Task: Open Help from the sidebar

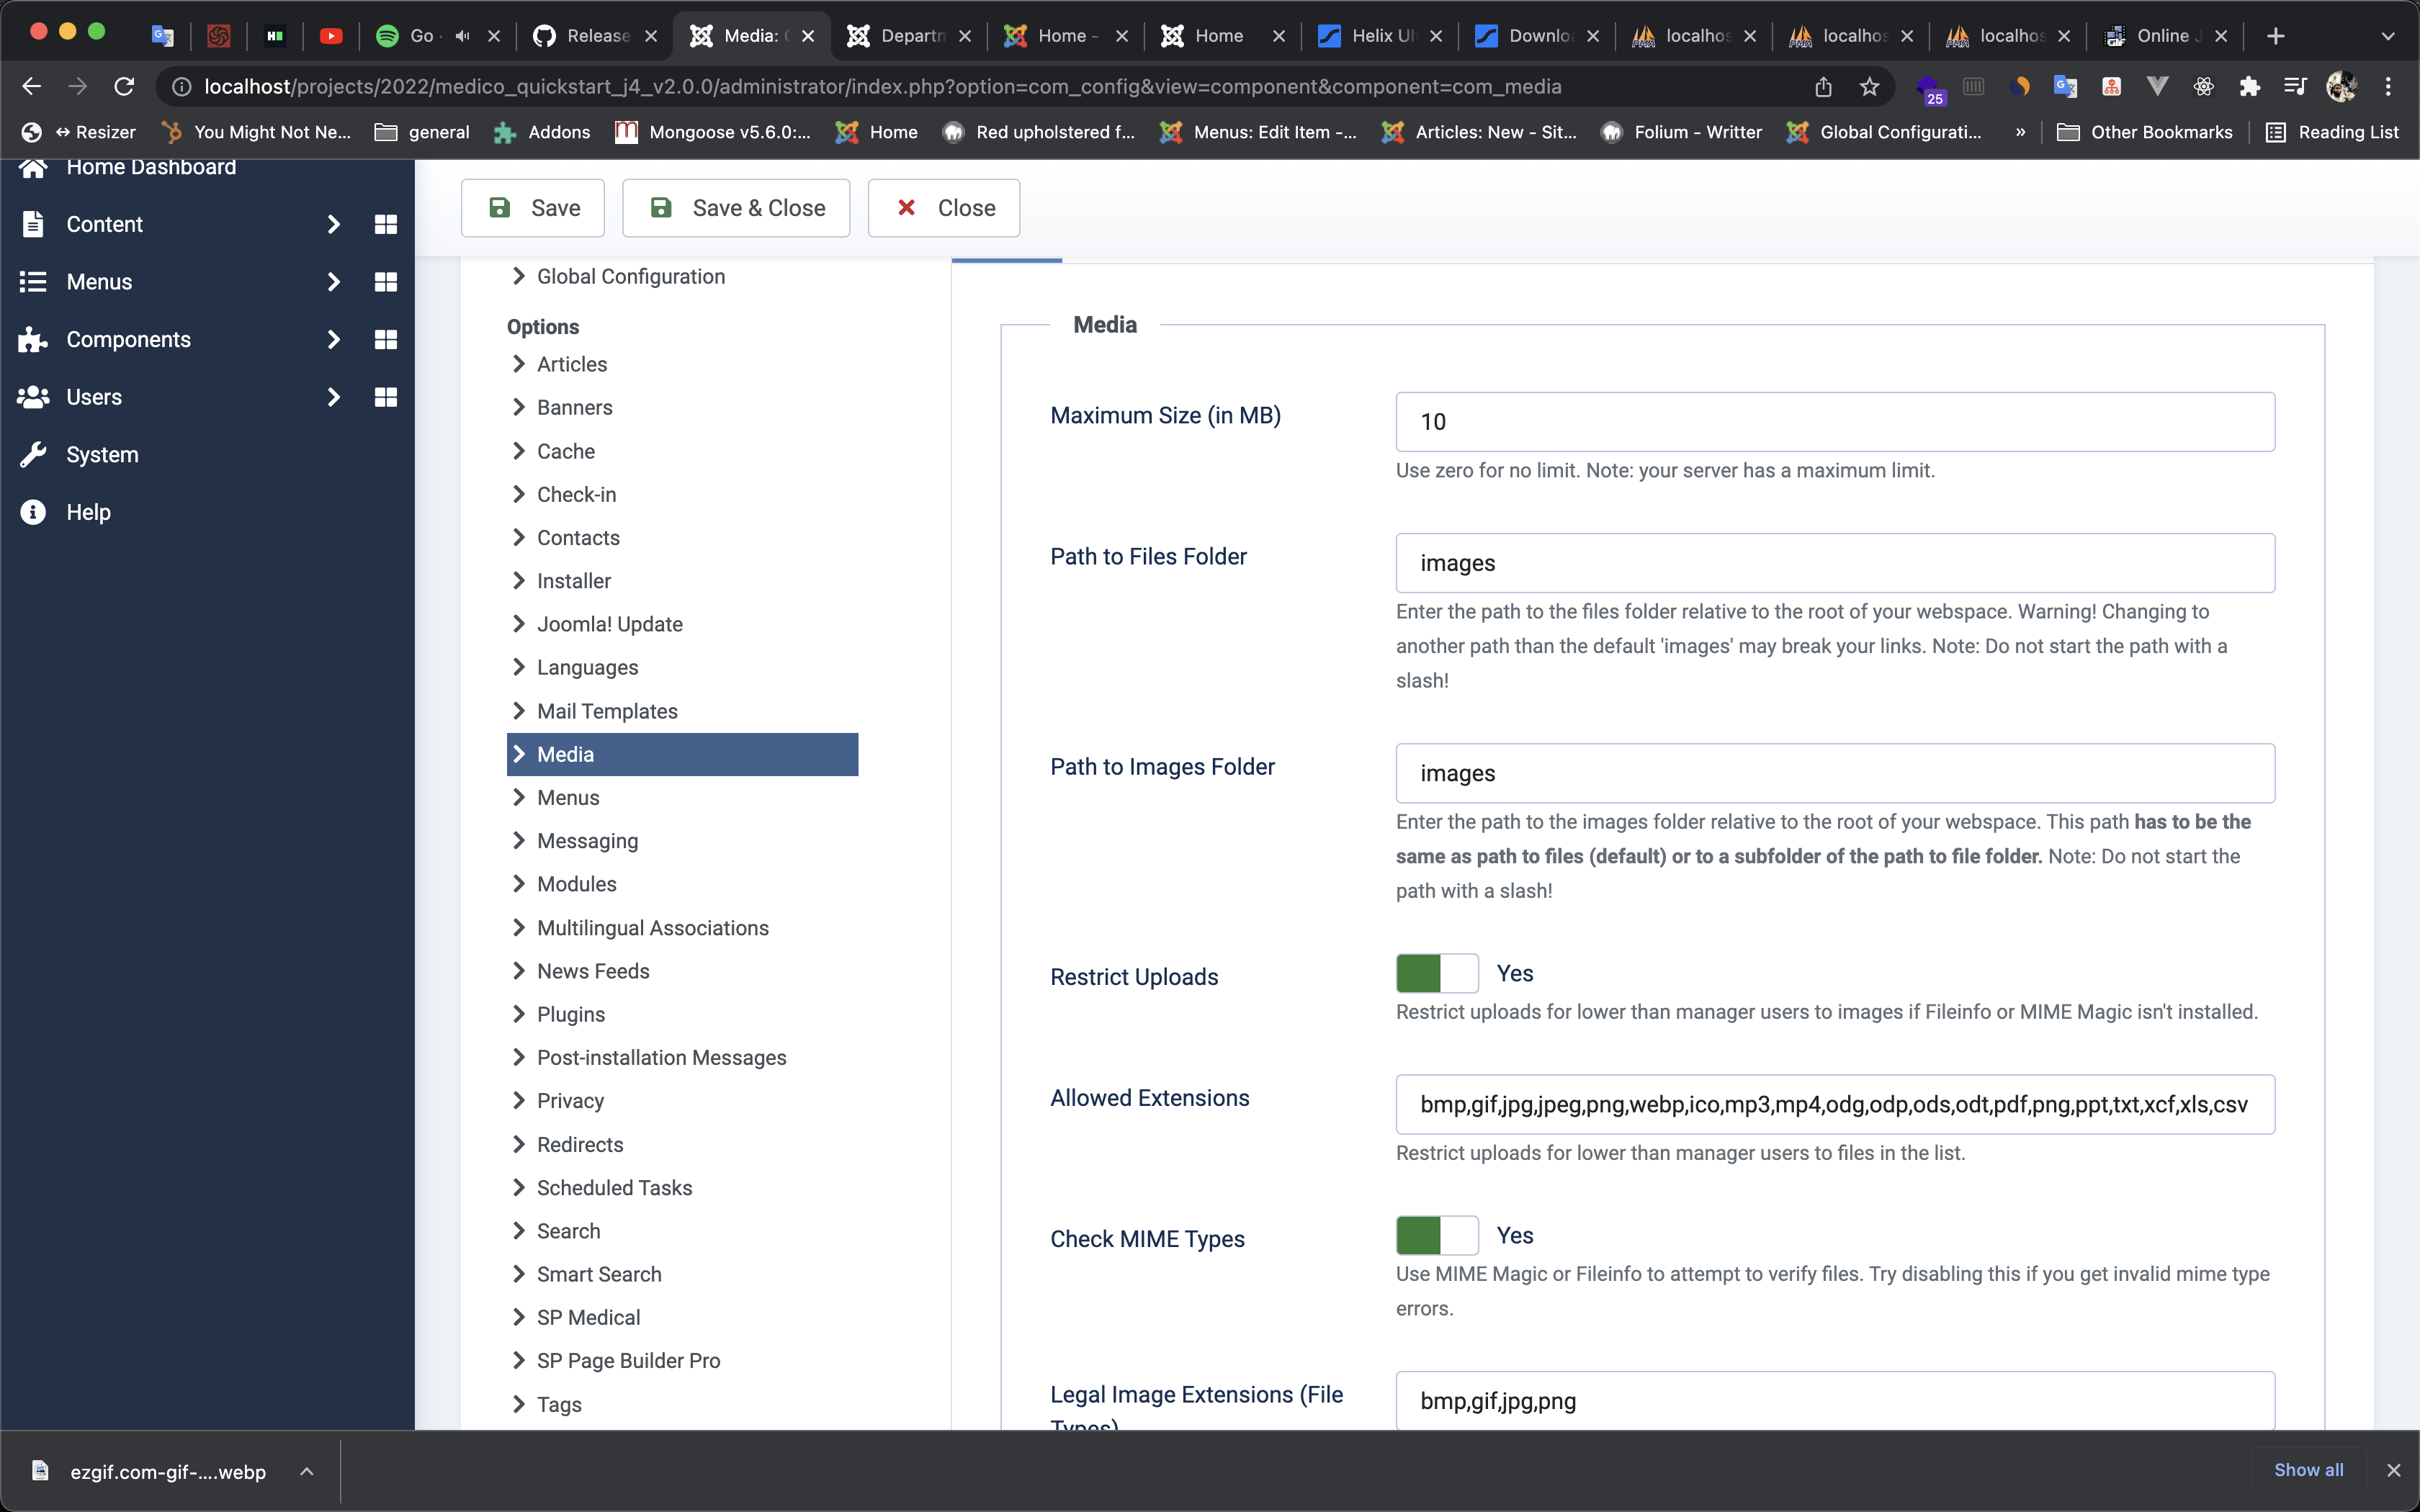Action: [x=88, y=512]
